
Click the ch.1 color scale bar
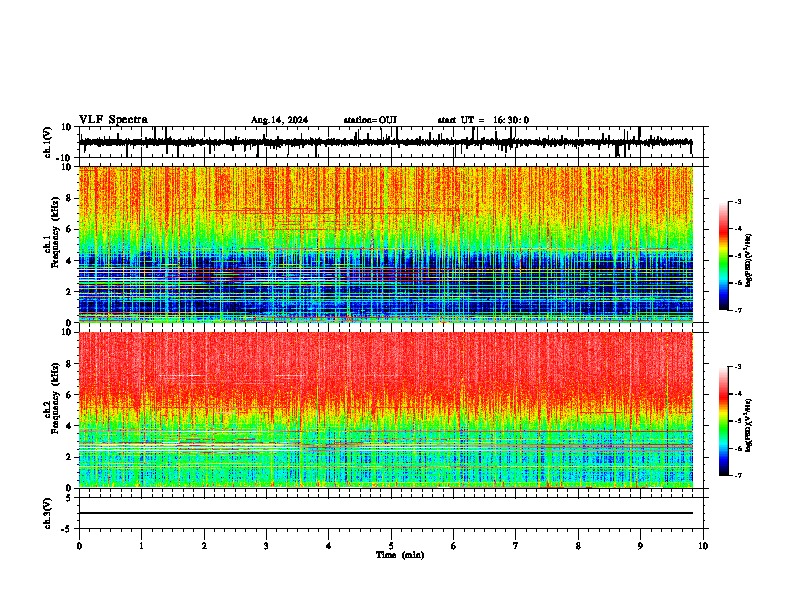[724, 256]
